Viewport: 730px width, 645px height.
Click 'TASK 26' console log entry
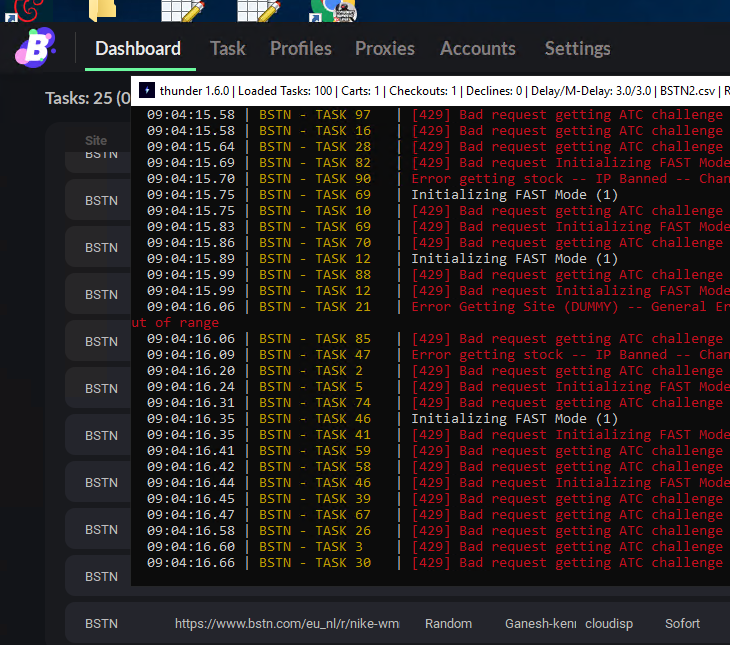tap(343, 531)
